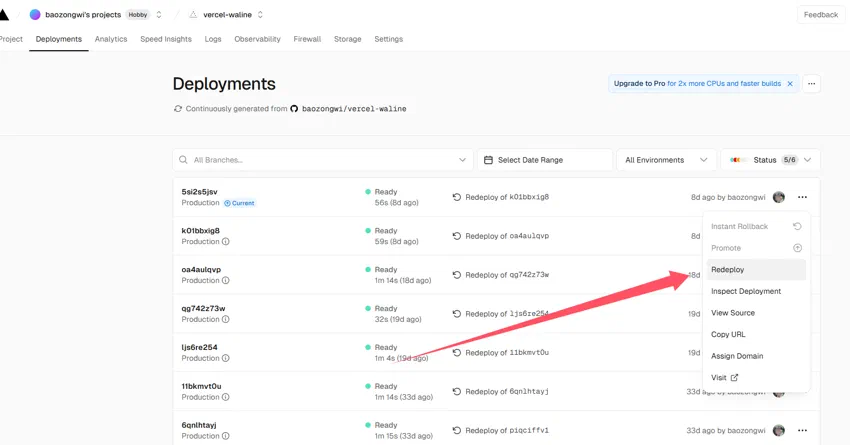Image resolution: width=850 pixels, height=445 pixels.
Task: Open deployment oa4aulqvp
Action: (201, 269)
